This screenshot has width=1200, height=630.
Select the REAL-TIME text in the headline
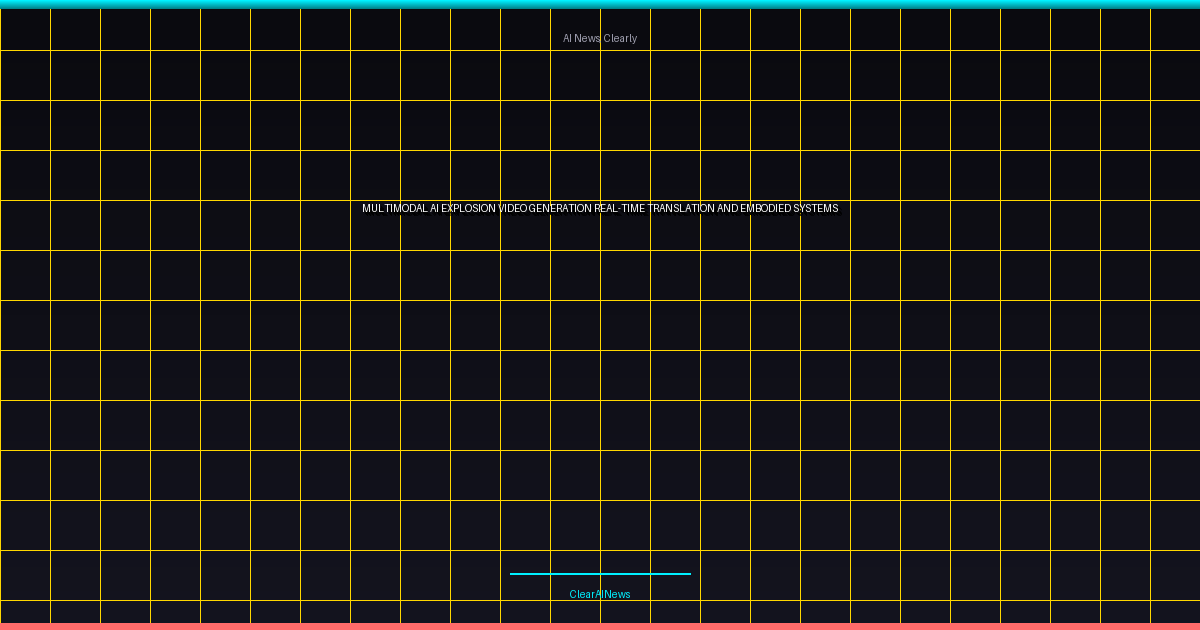(x=620, y=209)
